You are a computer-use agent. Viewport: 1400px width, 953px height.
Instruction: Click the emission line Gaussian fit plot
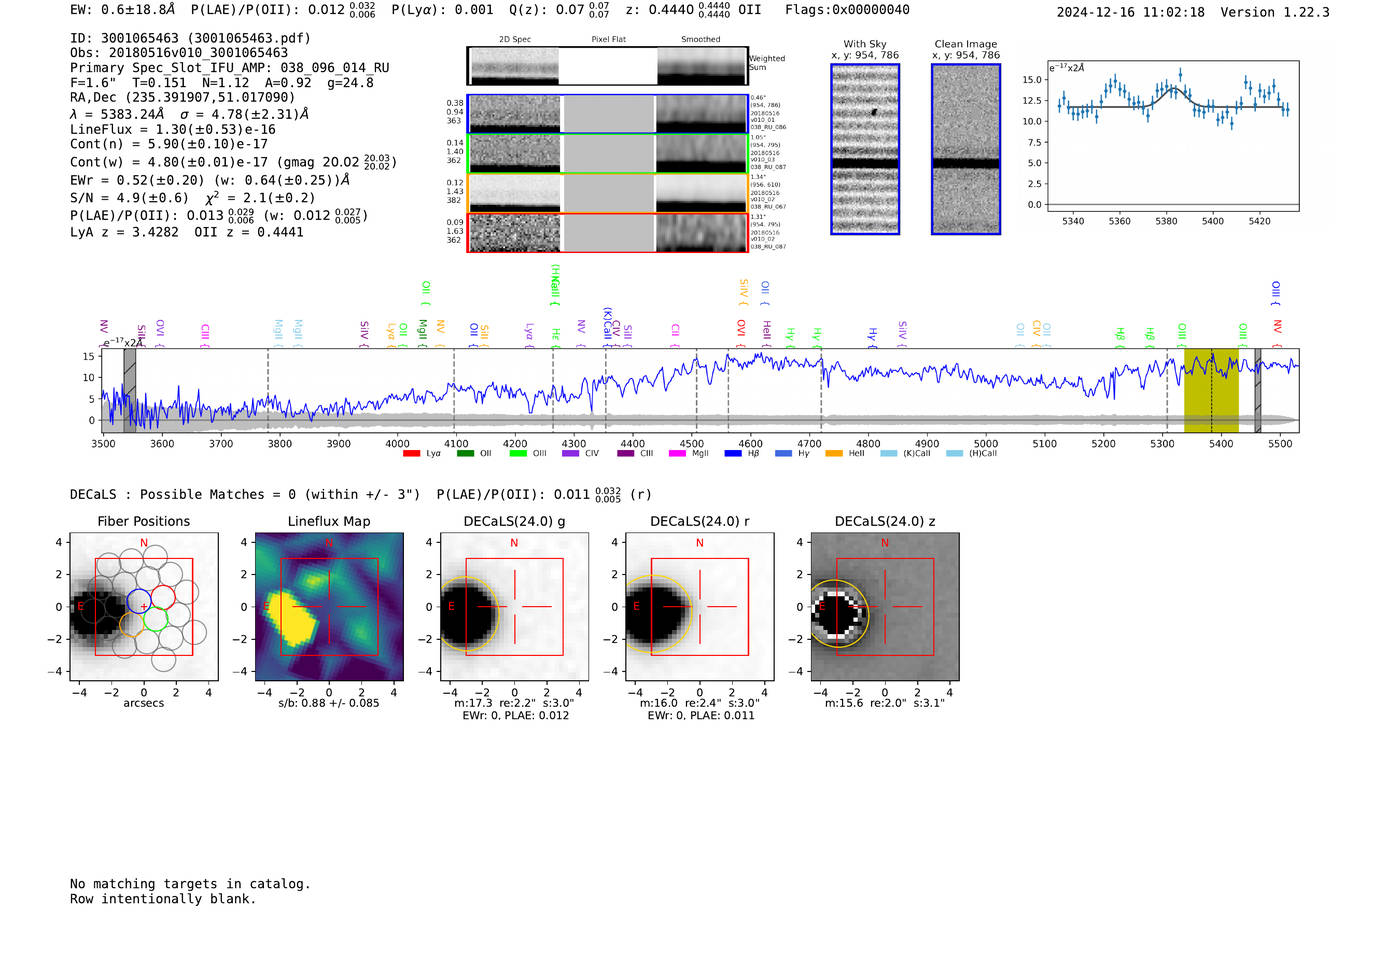point(1172,137)
